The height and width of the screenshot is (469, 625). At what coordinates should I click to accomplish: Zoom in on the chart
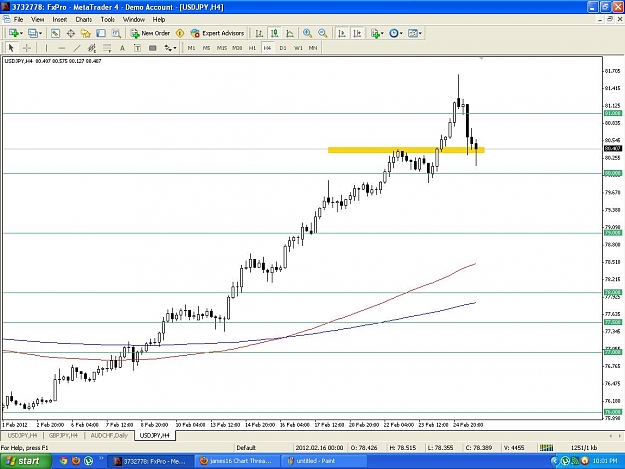point(307,33)
